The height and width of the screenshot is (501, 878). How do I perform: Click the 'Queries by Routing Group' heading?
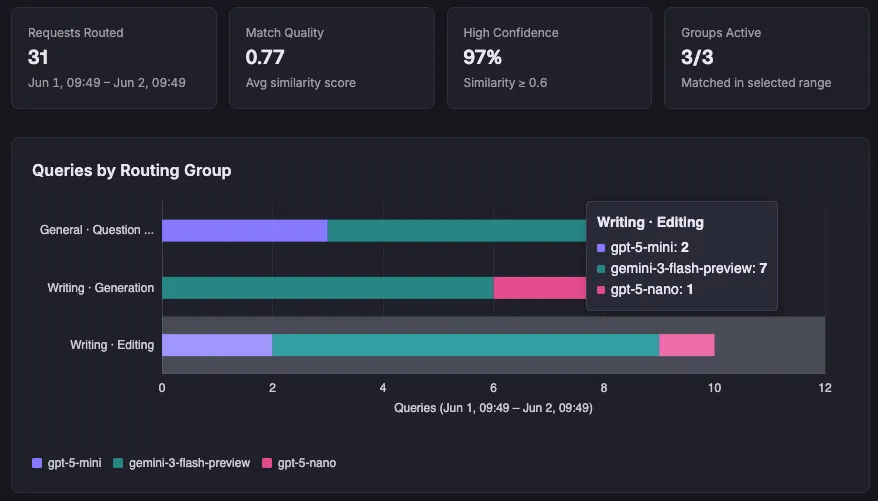[132, 170]
